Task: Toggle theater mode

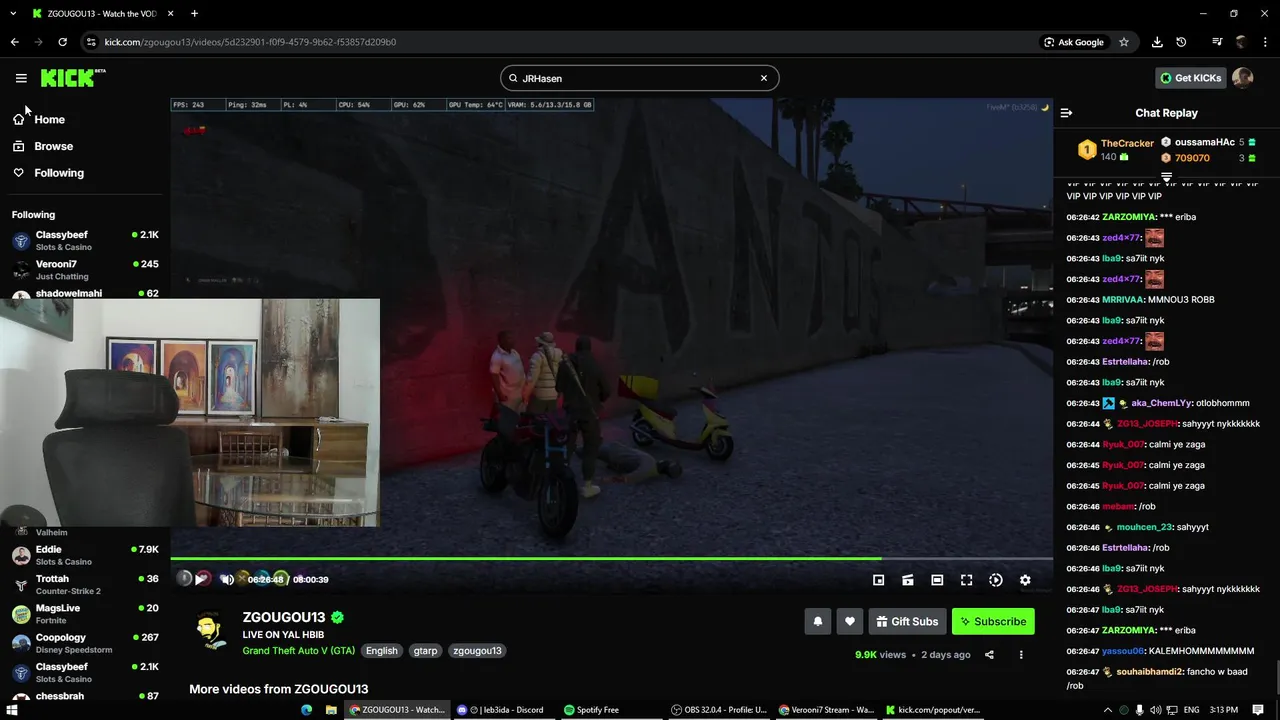Action: (x=937, y=580)
